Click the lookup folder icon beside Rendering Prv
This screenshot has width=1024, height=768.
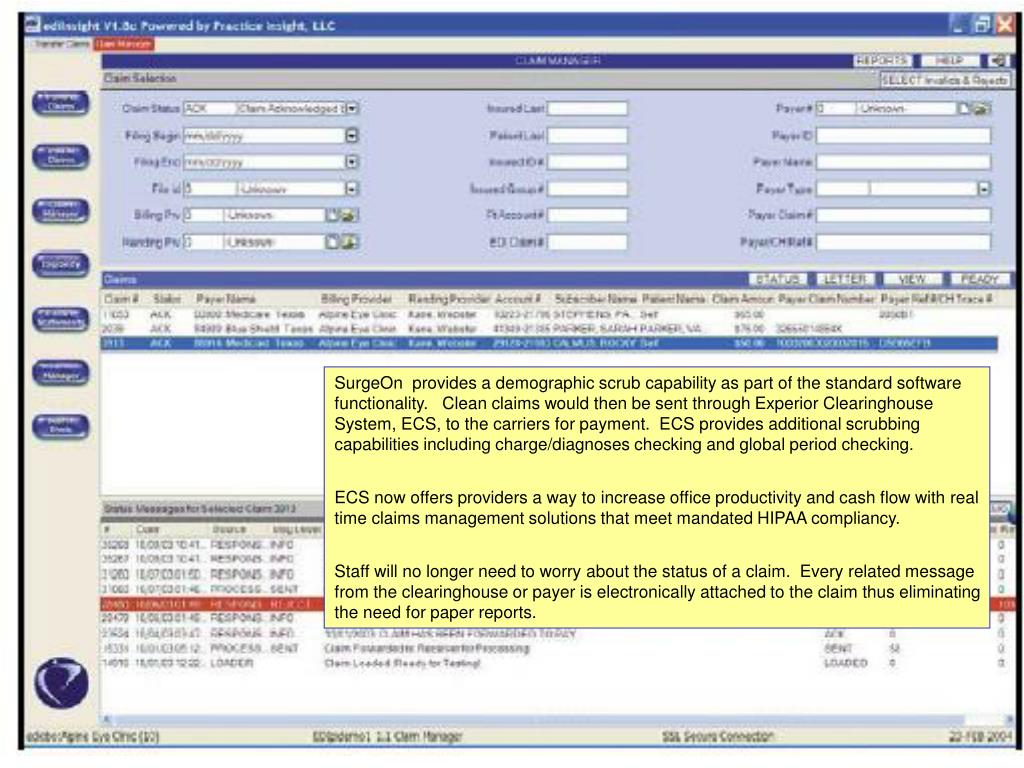click(349, 242)
